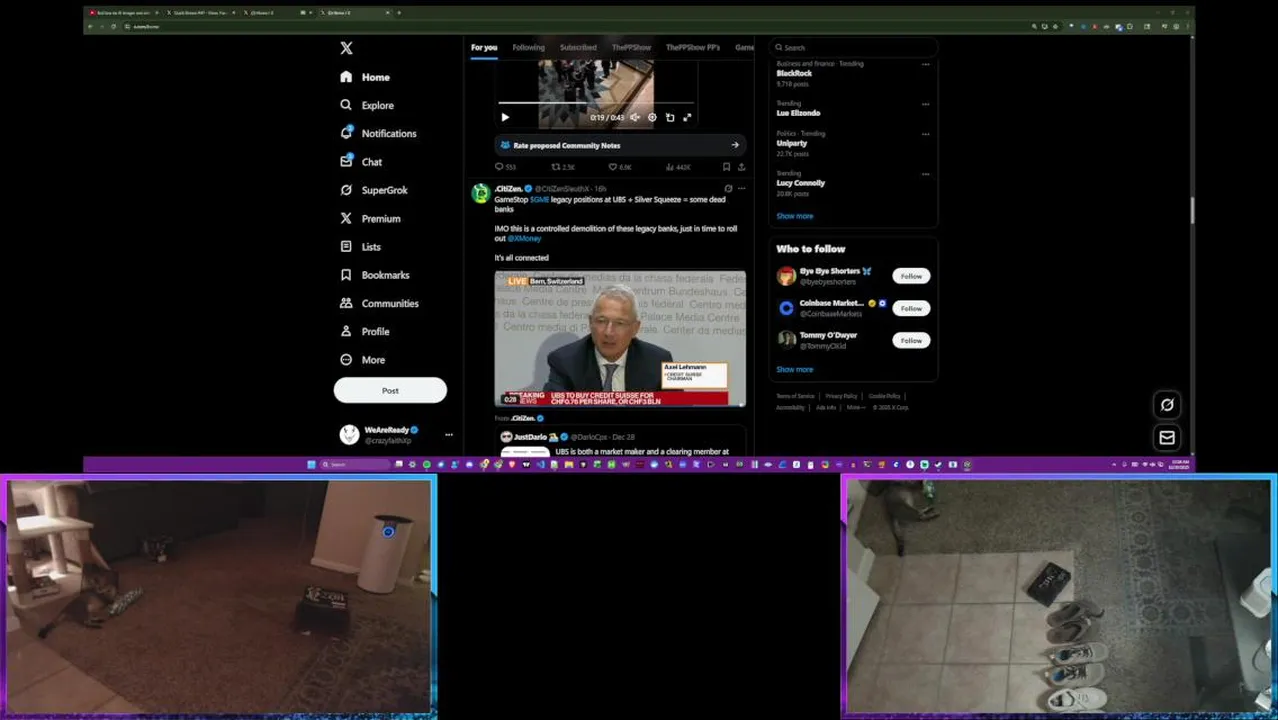
Task: Reply to the post with 553 comments
Action: pos(505,167)
